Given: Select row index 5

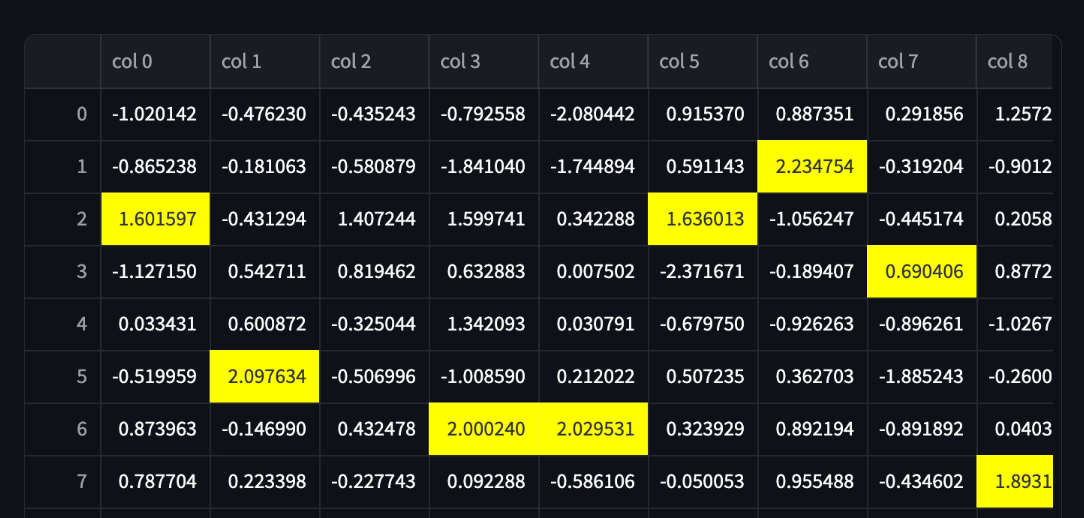Looking at the screenshot, I should click(x=63, y=377).
